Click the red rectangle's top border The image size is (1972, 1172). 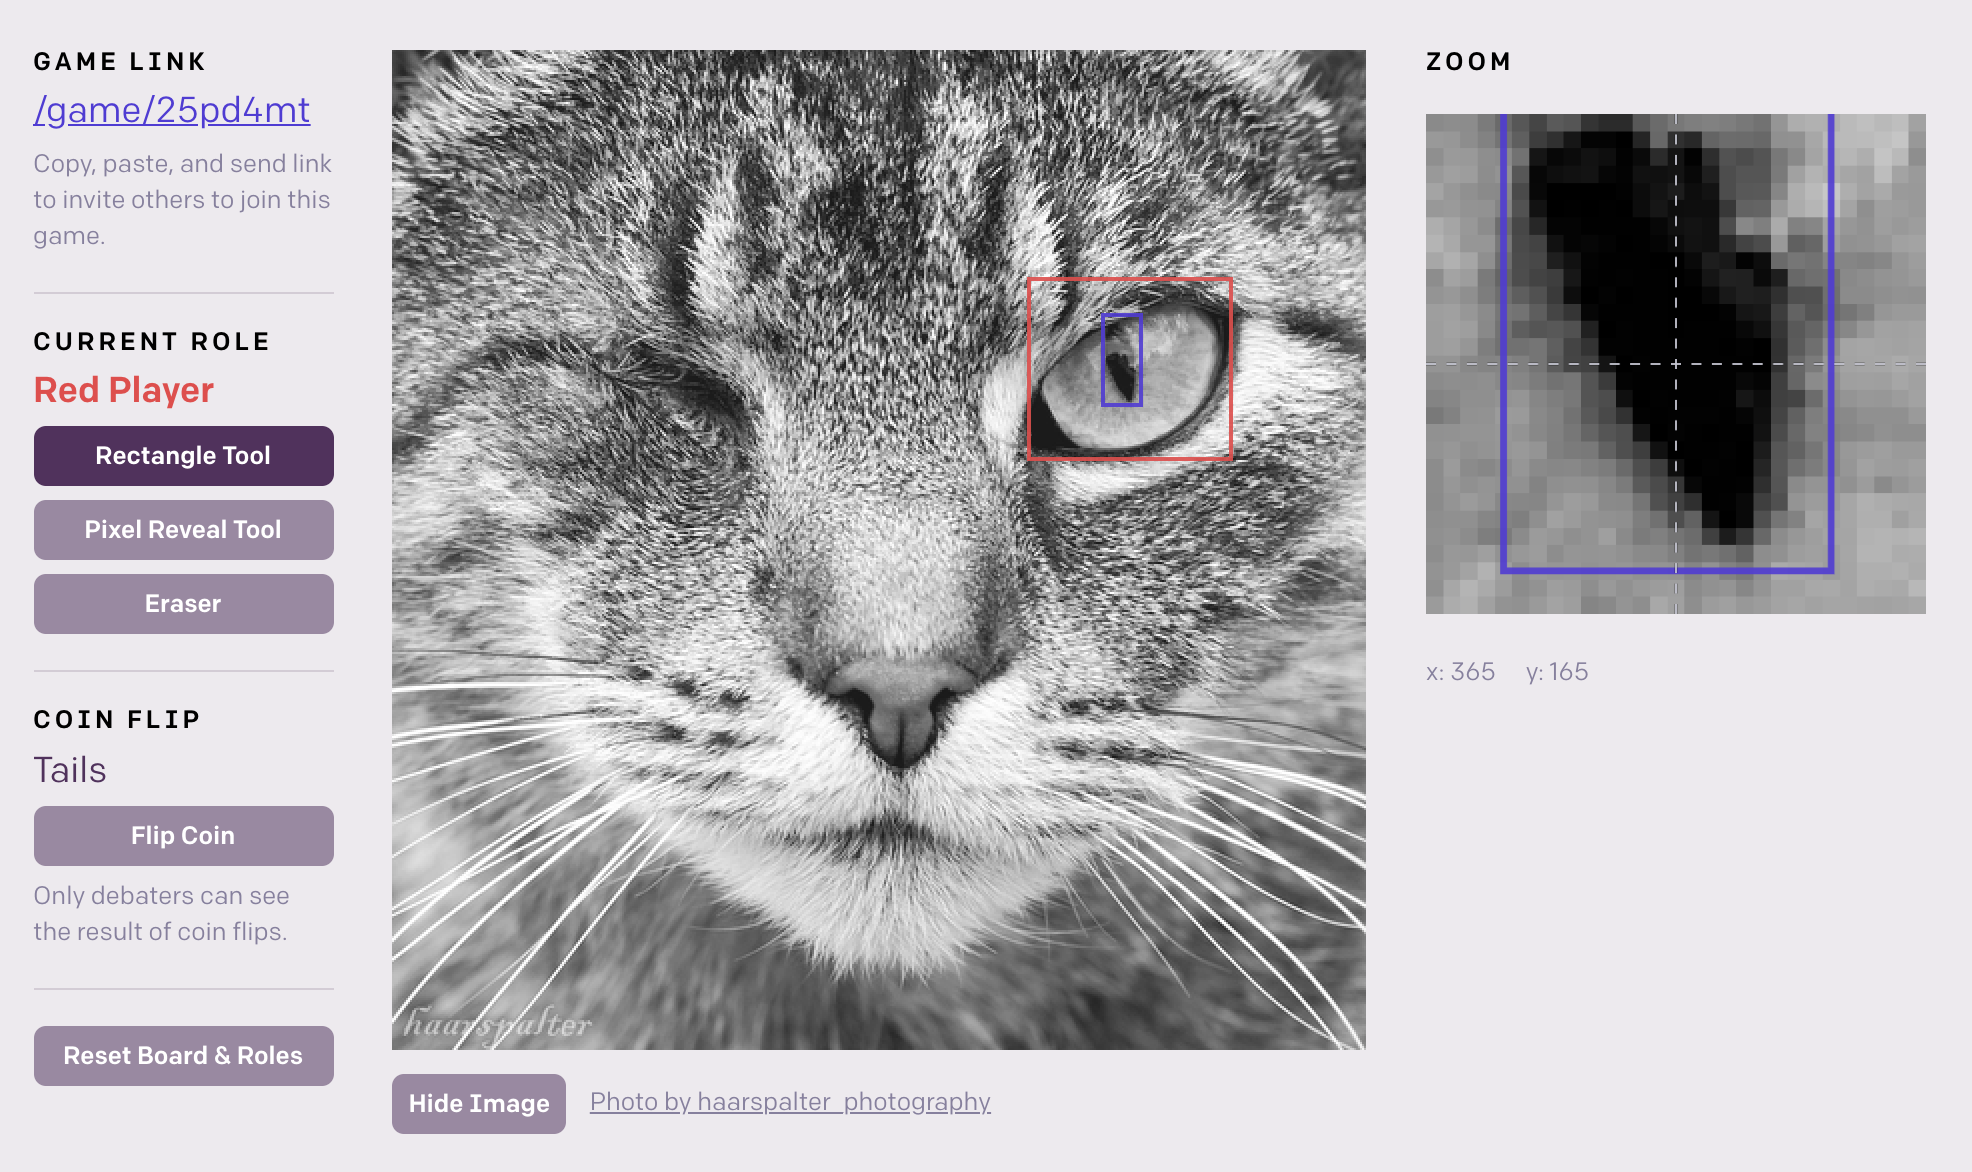click(1130, 279)
